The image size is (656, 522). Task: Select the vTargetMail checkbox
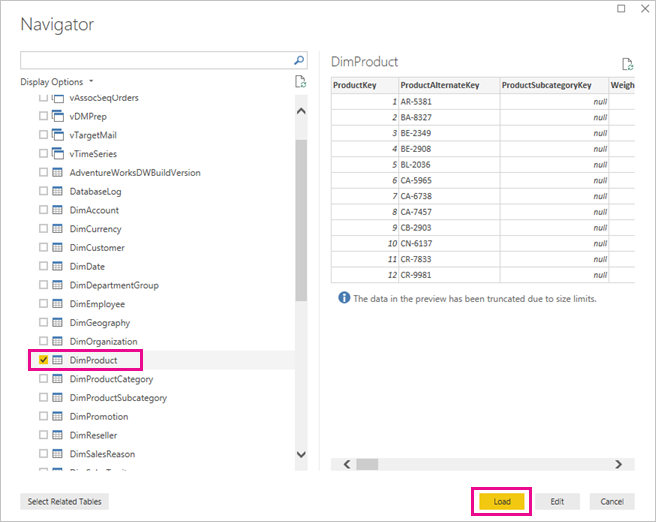click(43, 135)
